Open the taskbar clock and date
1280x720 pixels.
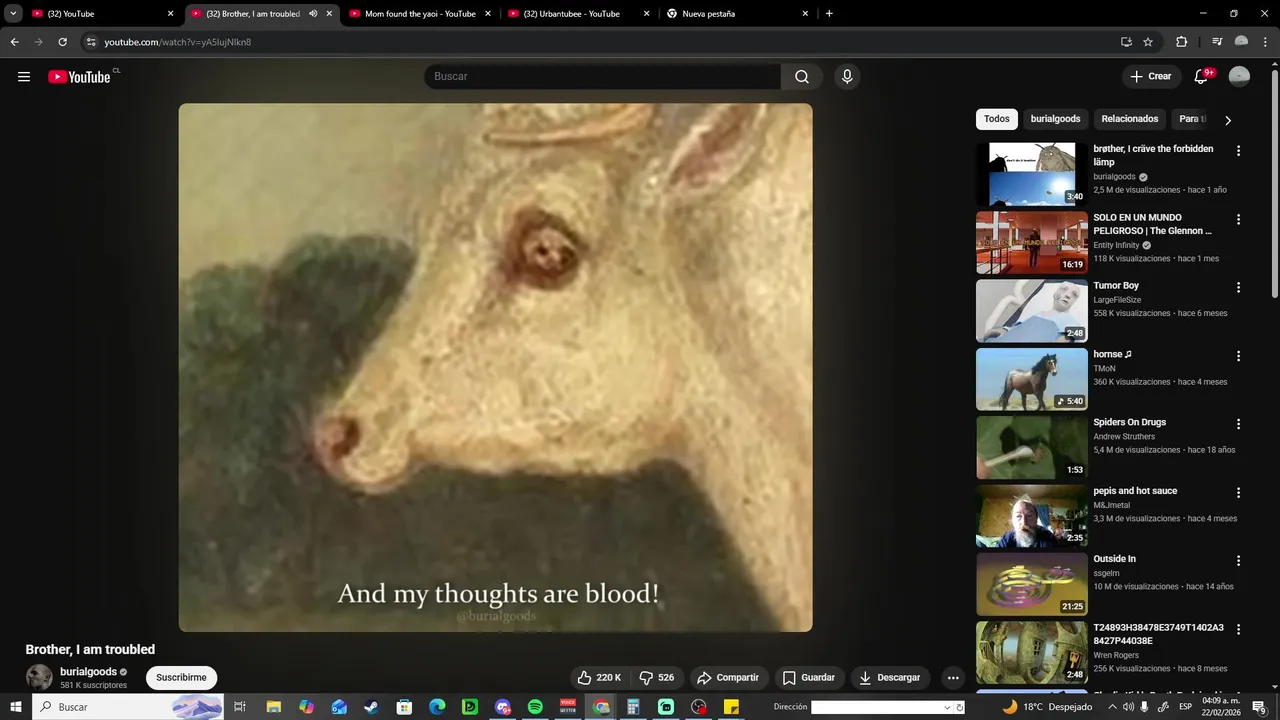point(1221,707)
